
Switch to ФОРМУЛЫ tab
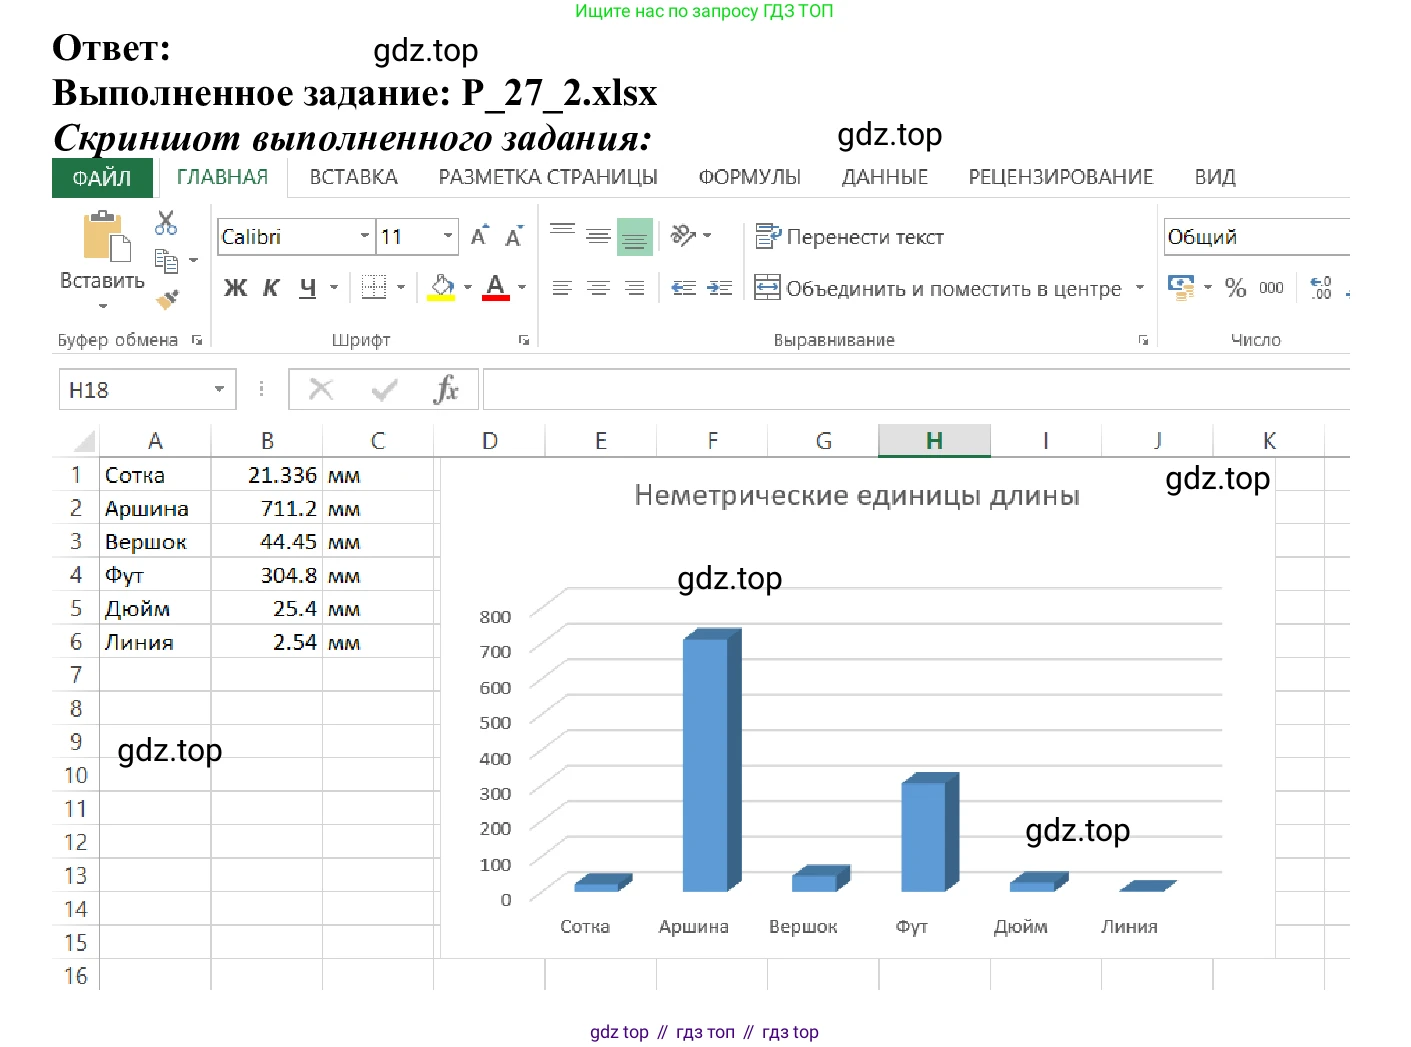(x=749, y=177)
